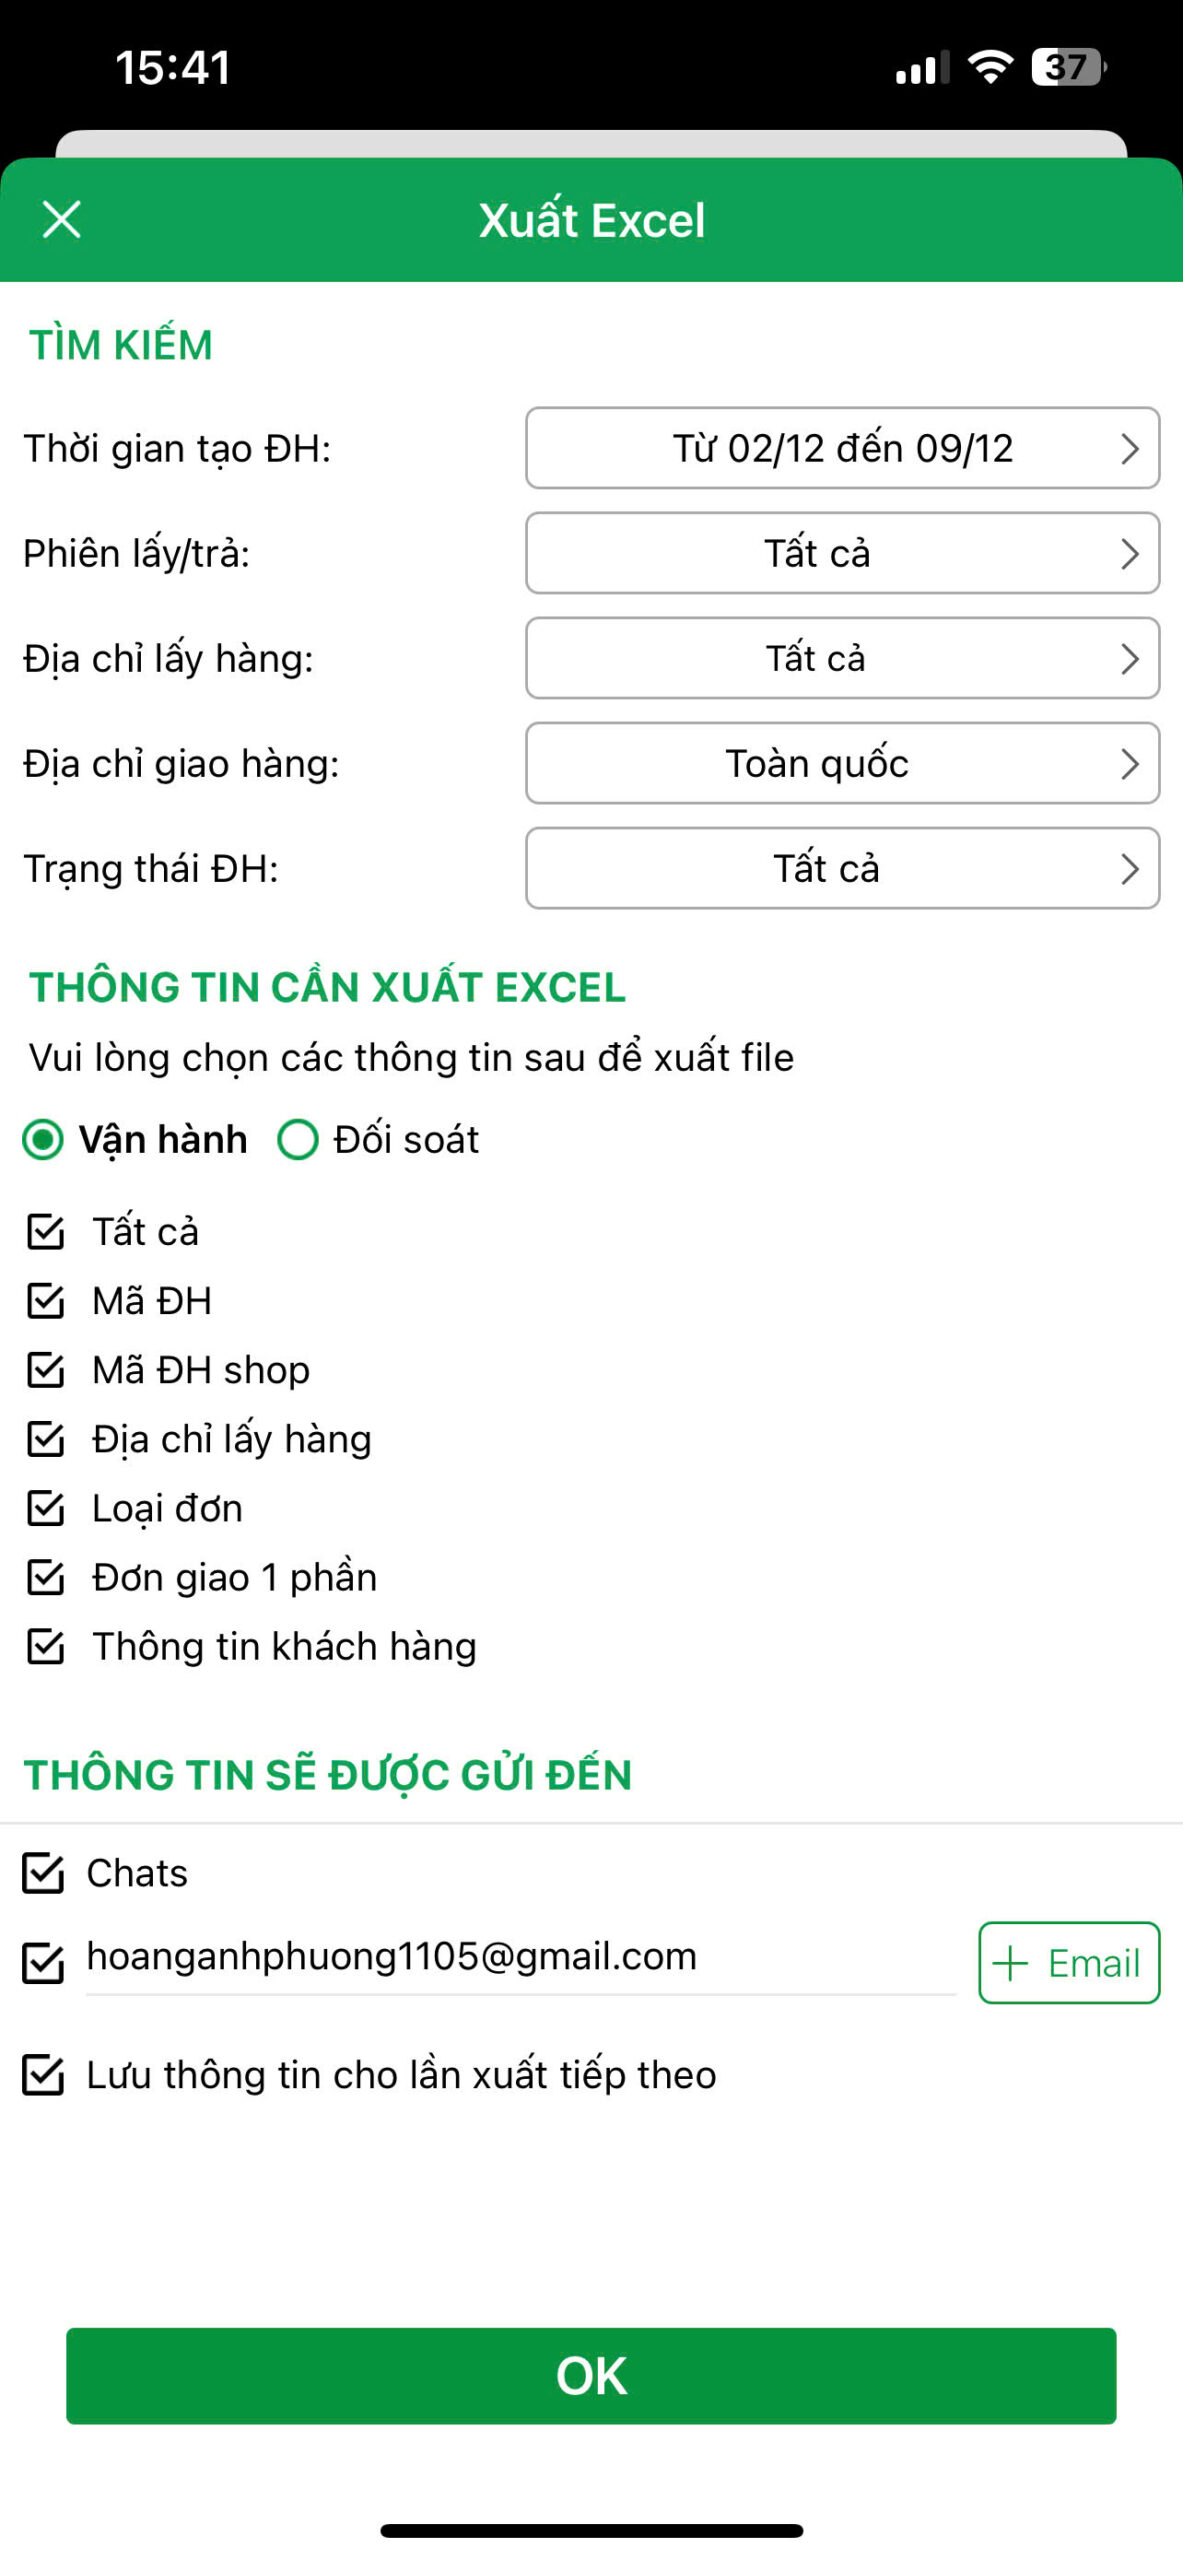The height and width of the screenshot is (2560, 1183).
Task: Uncheck Thông tin khách hàng checkbox
Action: click(x=46, y=1646)
